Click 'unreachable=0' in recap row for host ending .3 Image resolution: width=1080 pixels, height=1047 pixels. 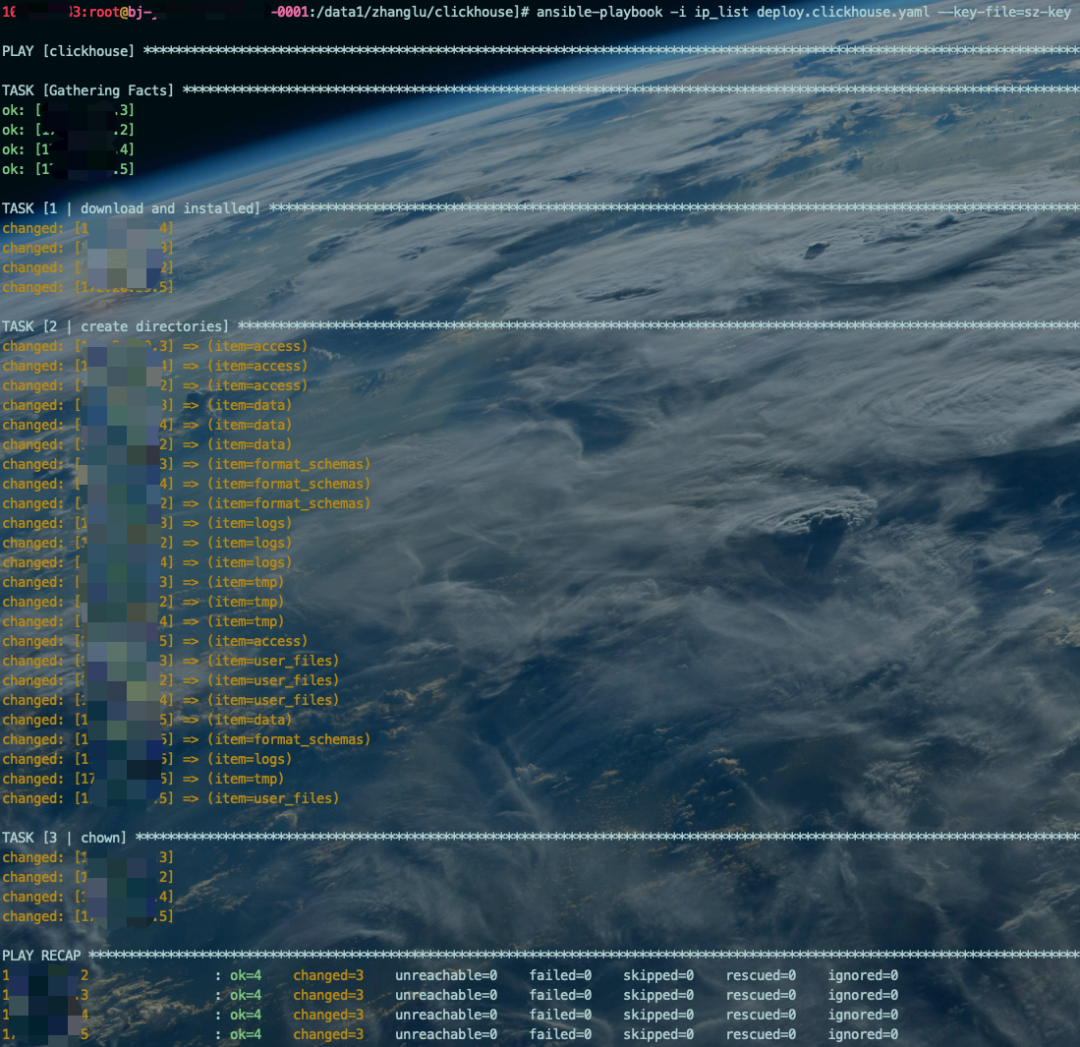click(446, 995)
